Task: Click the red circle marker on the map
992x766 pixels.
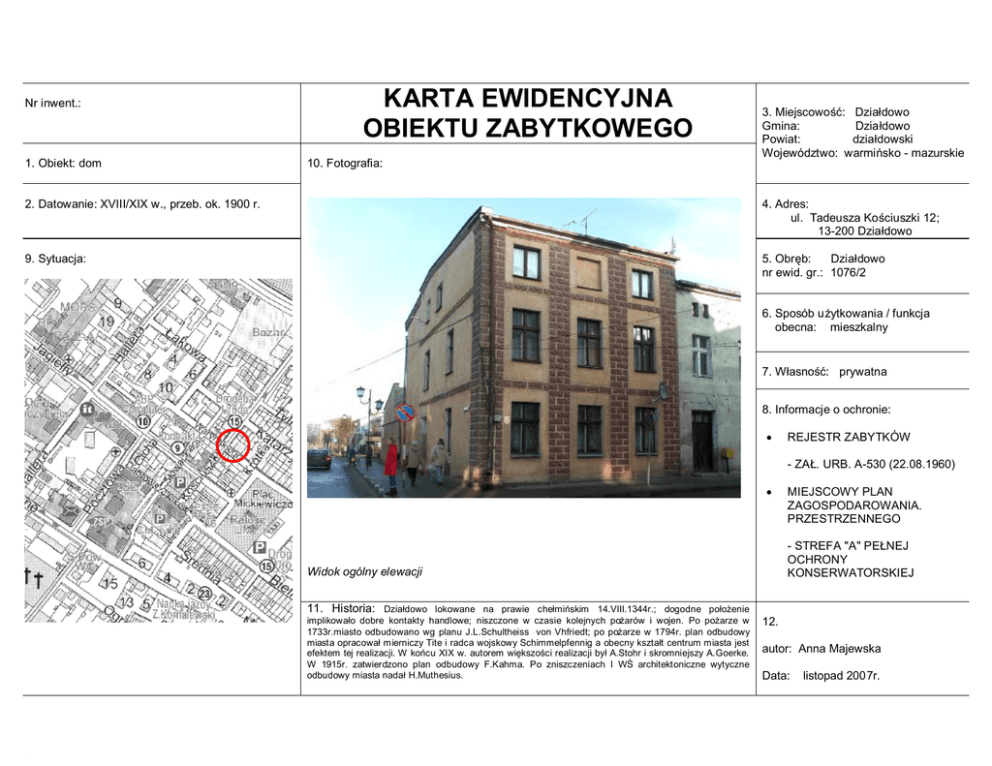Action: click(233, 445)
